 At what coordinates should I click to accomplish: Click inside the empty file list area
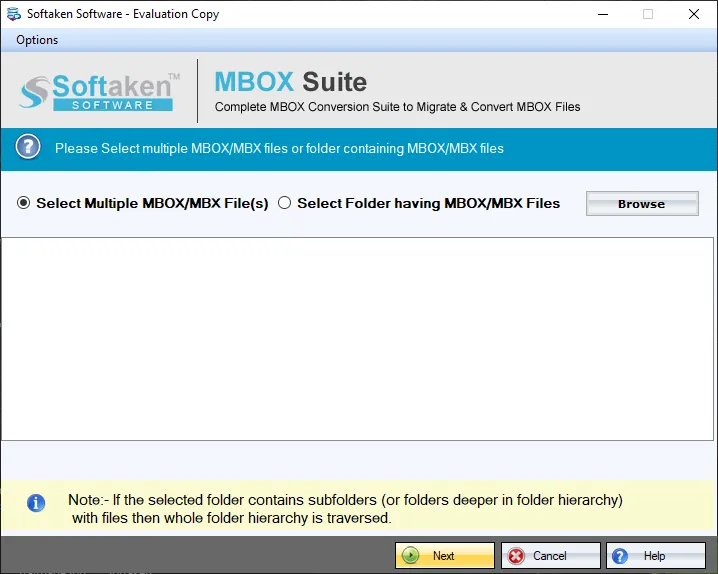pyautogui.click(x=357, y=339)
